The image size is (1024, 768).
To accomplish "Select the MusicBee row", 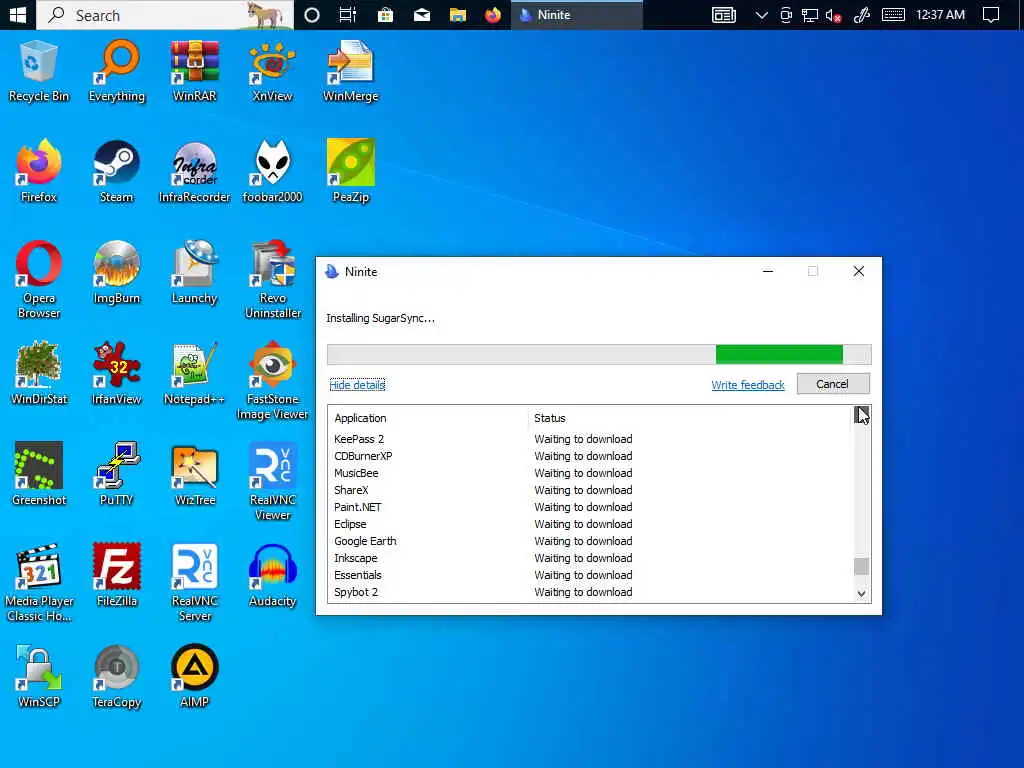I will point(590,473).
